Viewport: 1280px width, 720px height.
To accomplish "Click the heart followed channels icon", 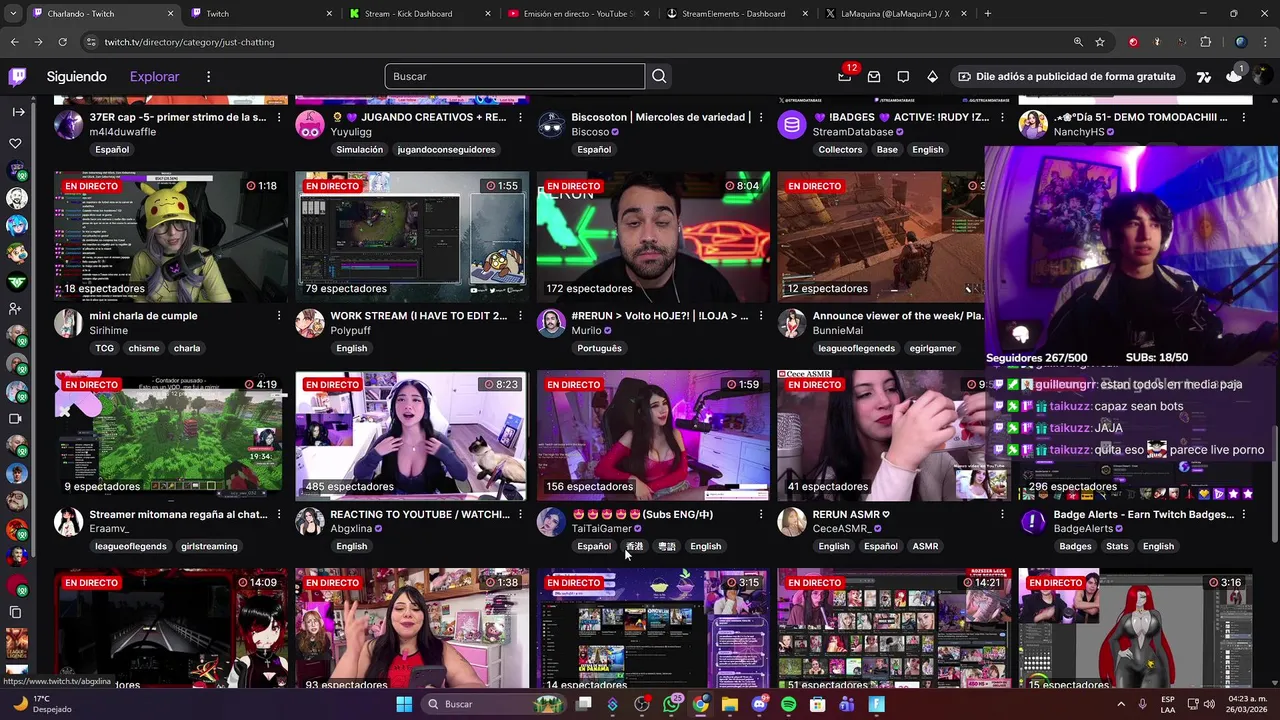I will pyautogui.click(x=16, y=144).
